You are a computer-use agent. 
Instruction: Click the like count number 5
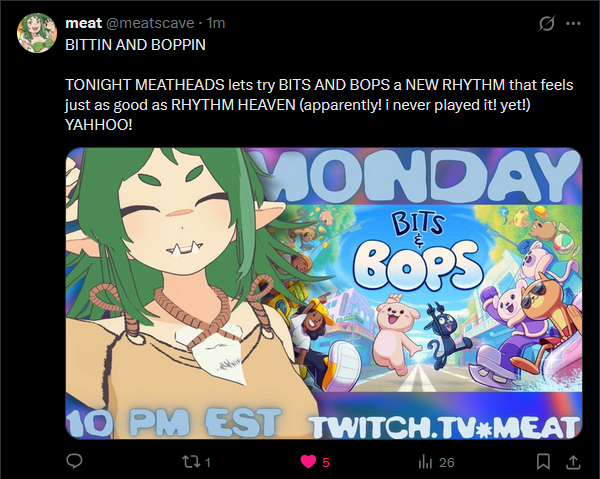coord(326,463)
